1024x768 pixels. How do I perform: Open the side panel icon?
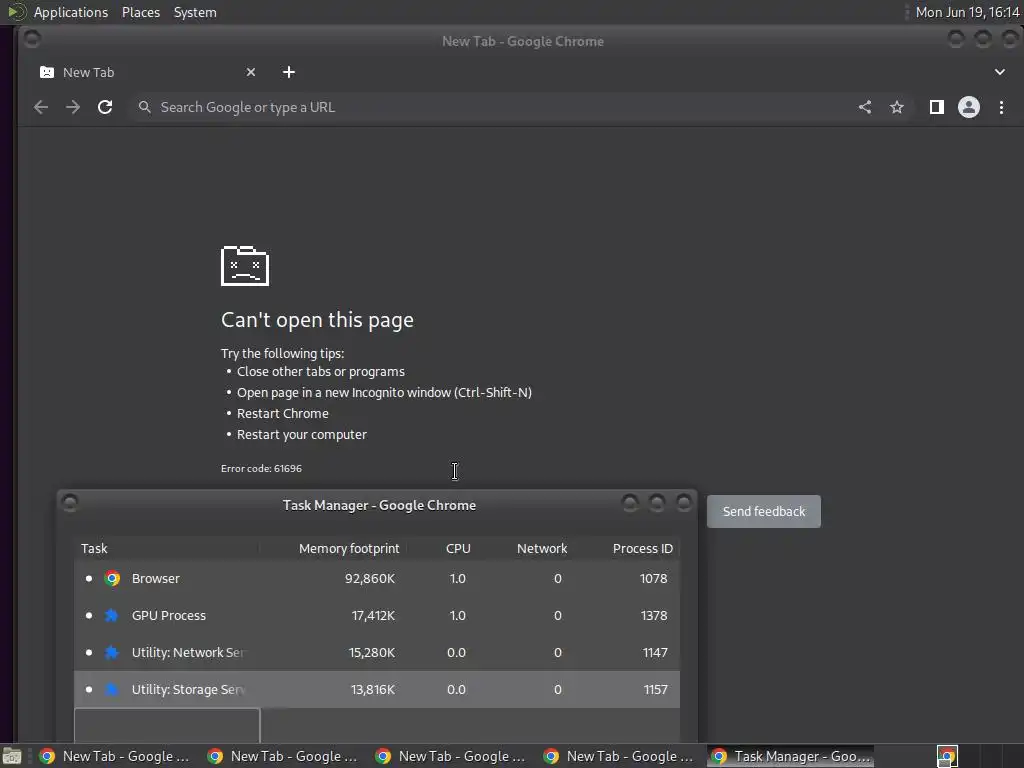point(936,107)
